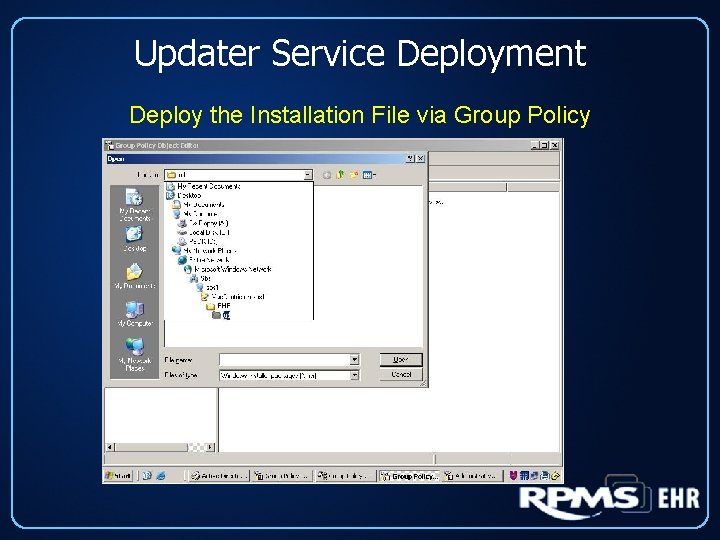Click the Cancel button
The width and height of the screenshot is (720, 540).
(401, 375)
